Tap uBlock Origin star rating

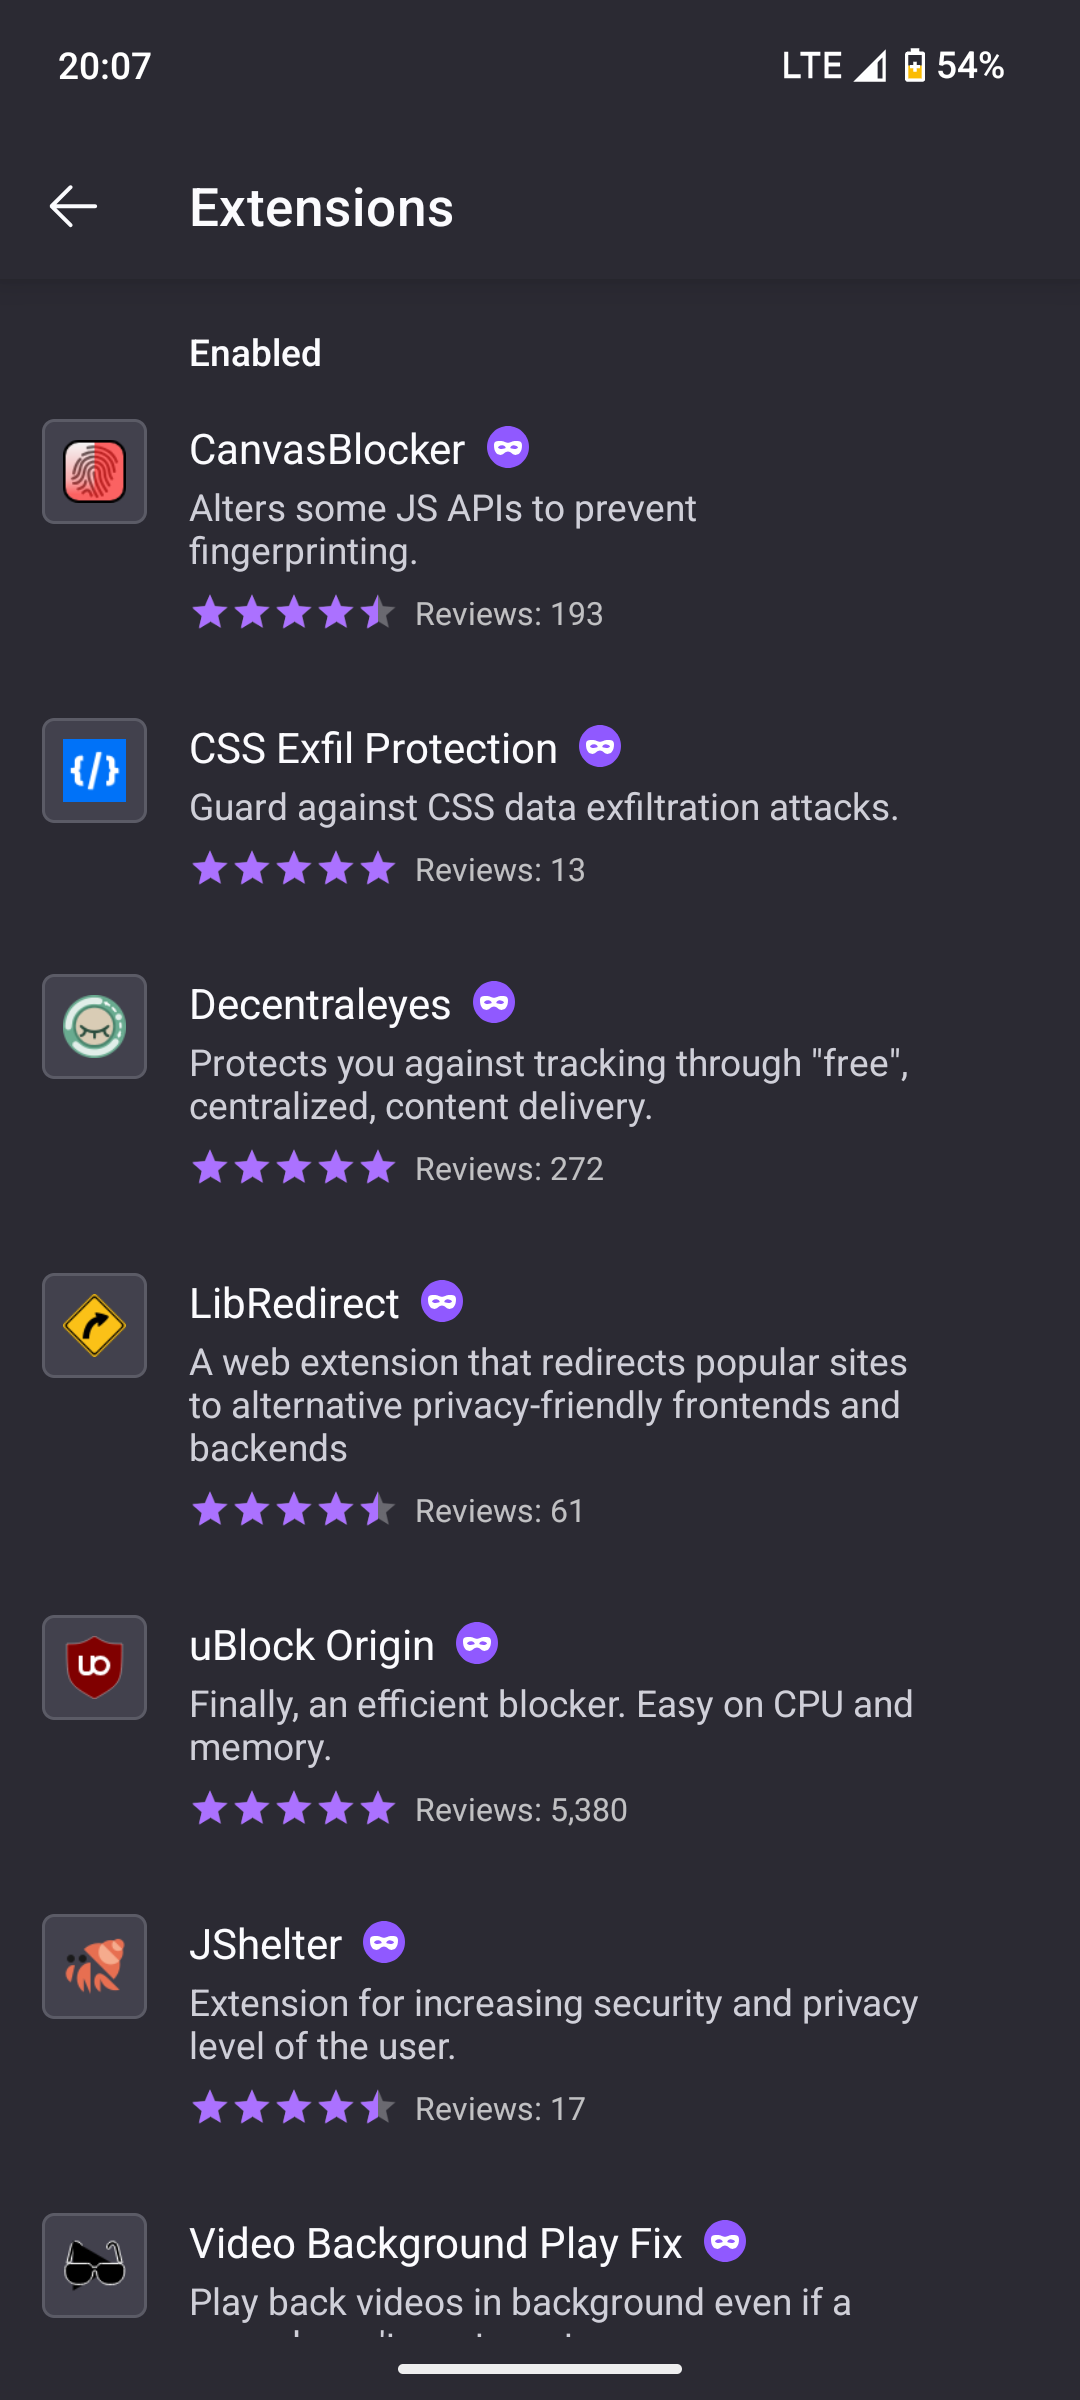[293, 1809]
